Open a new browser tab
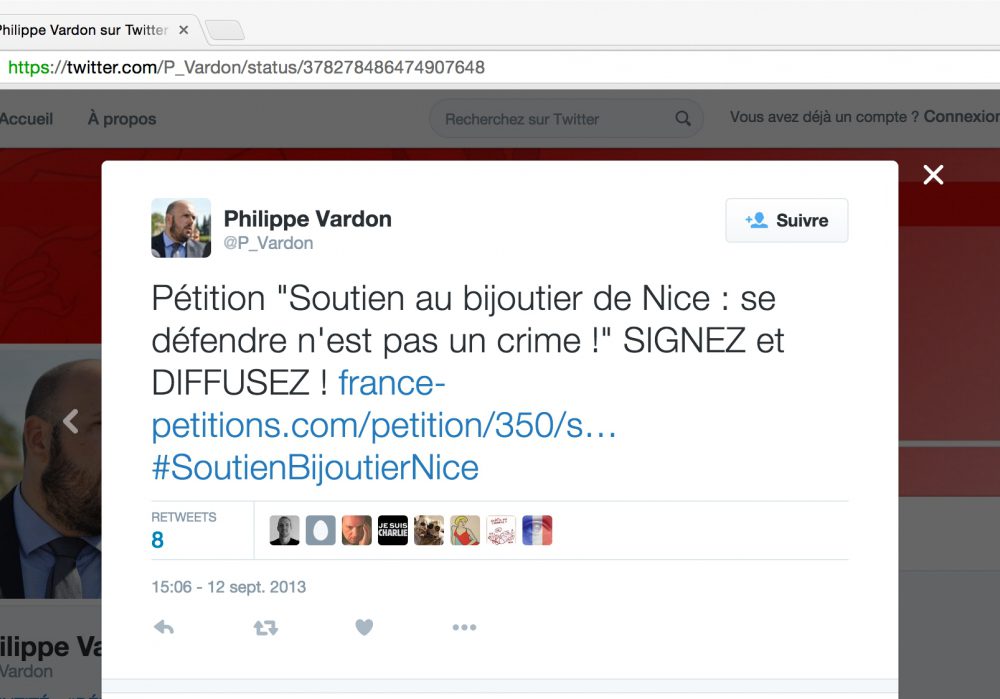This screenshot has height=699, width=1000. tap(225, 30)
